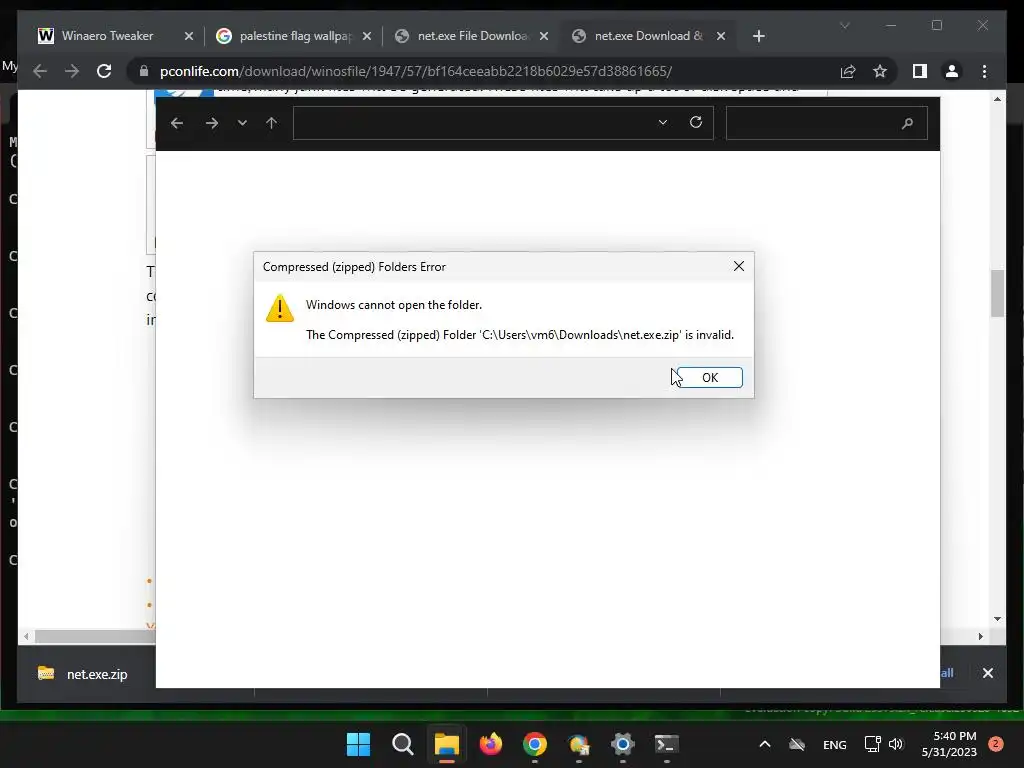Open the Windows Start menu
The height and width of the screenshot is (768, 1024).
pyautogui.click(x=358, y=744)
